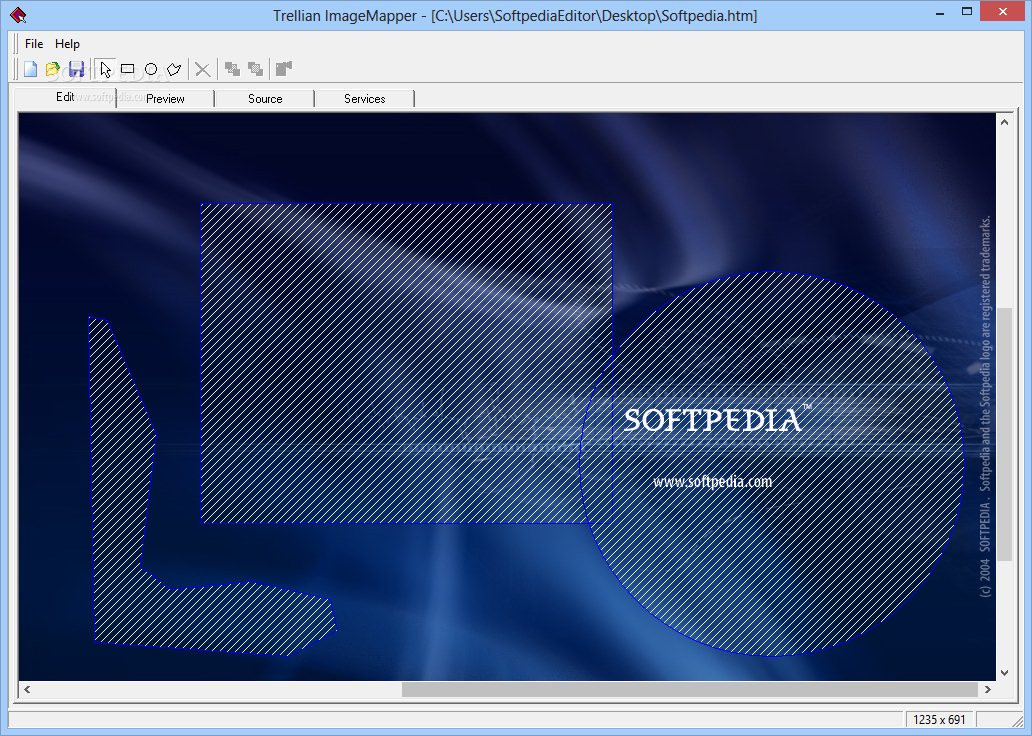1032x736 pixels.
Task: Click the horizontal scrollbar left arrow
Action: coord(27,689)
